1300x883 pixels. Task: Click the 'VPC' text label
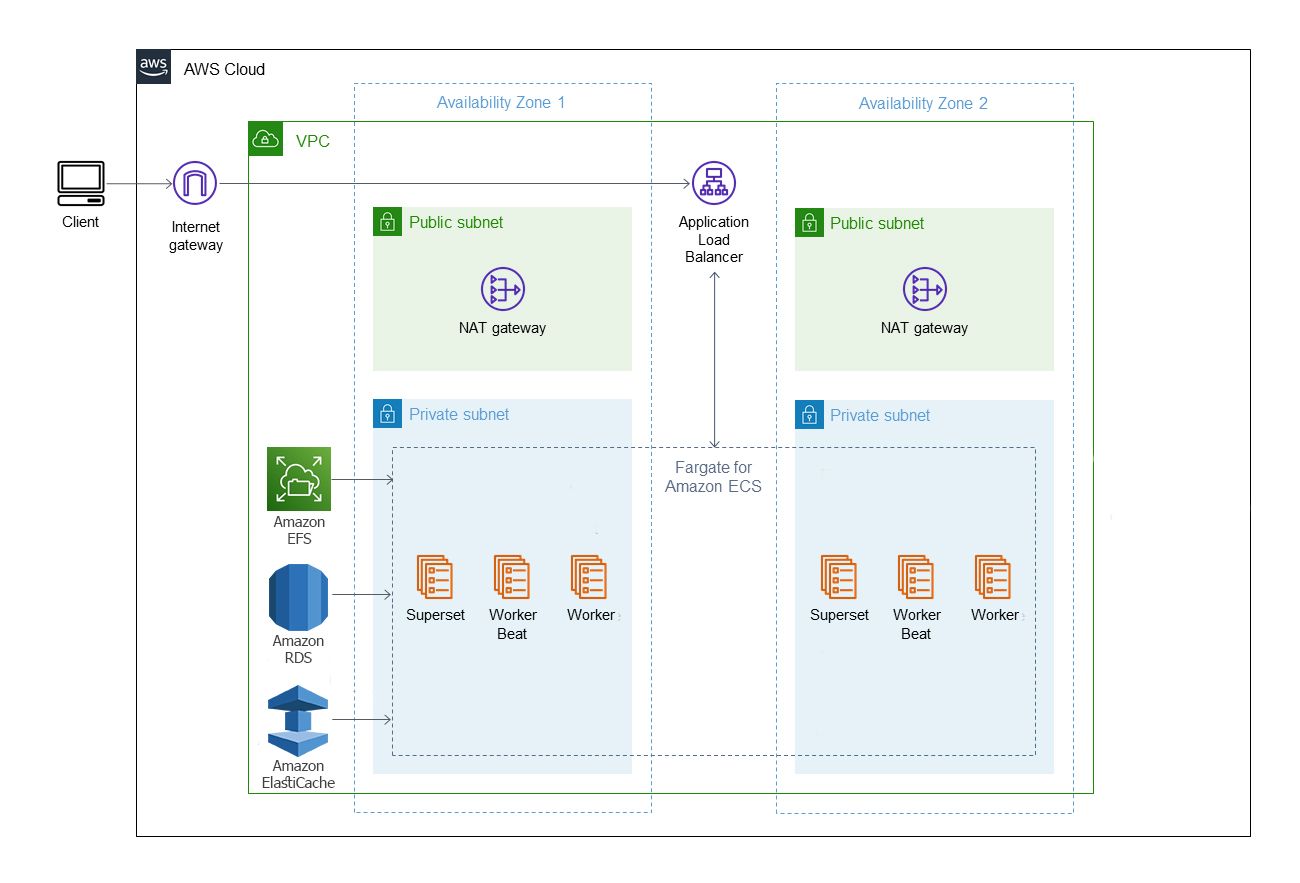click(312, 141)
